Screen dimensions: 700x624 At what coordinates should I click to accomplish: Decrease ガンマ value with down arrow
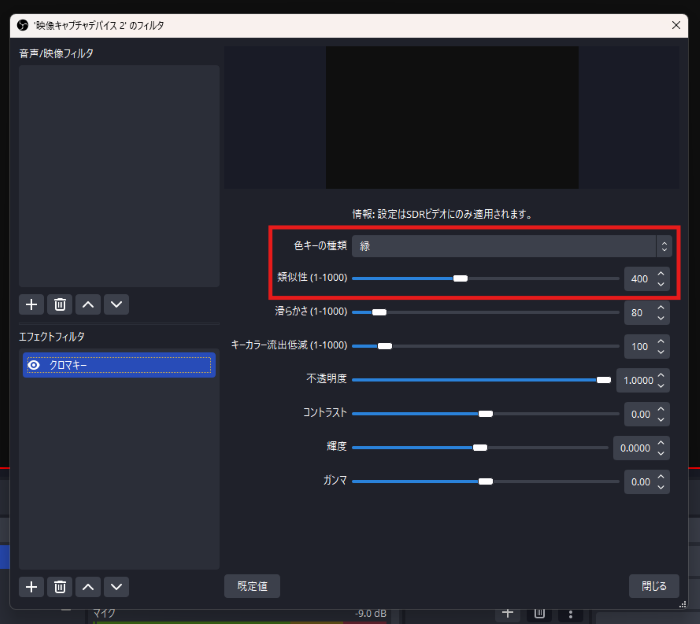point(661,488)
